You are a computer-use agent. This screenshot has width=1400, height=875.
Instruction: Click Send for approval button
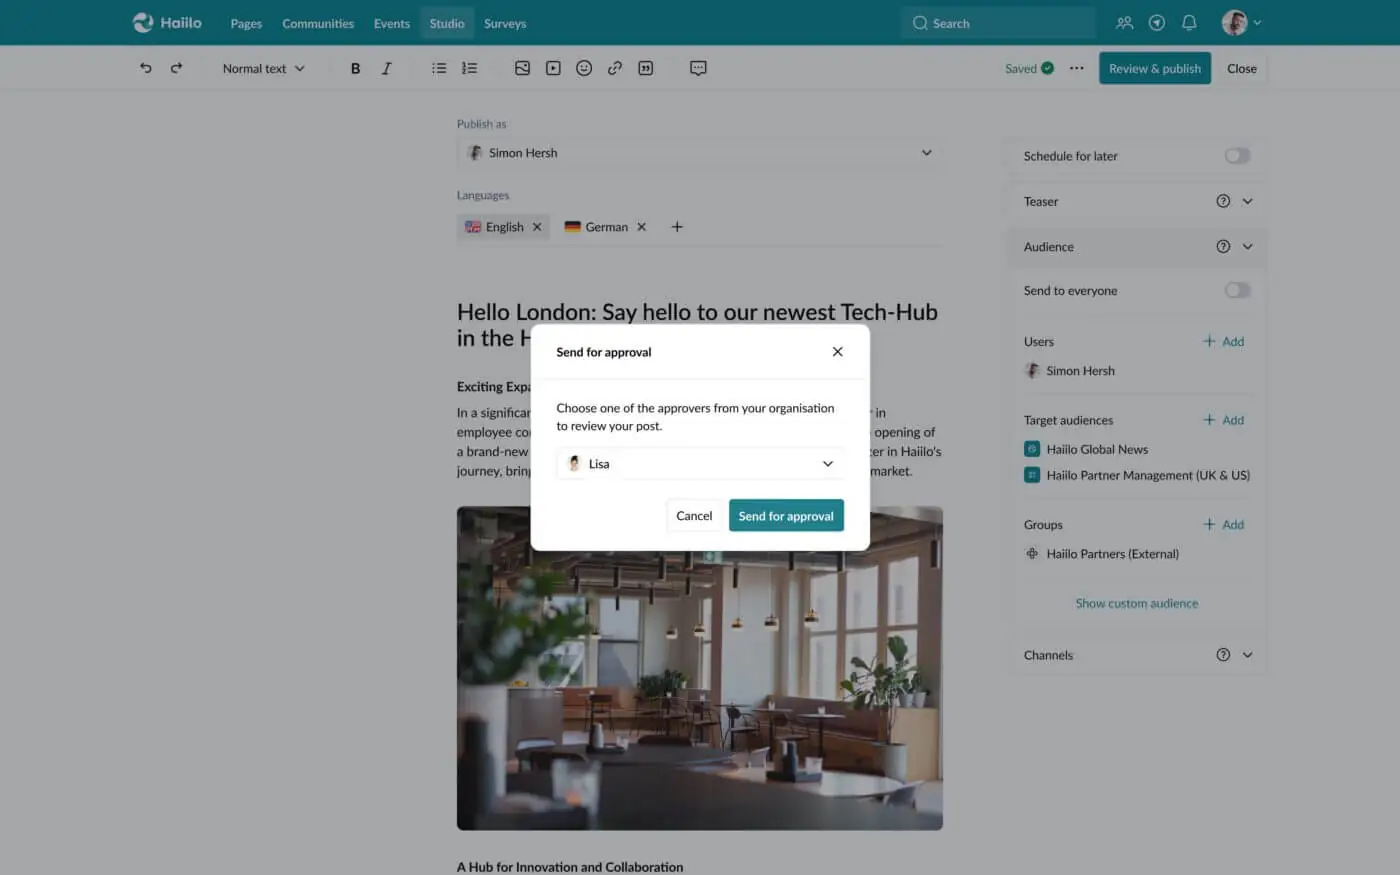(786, 516)
